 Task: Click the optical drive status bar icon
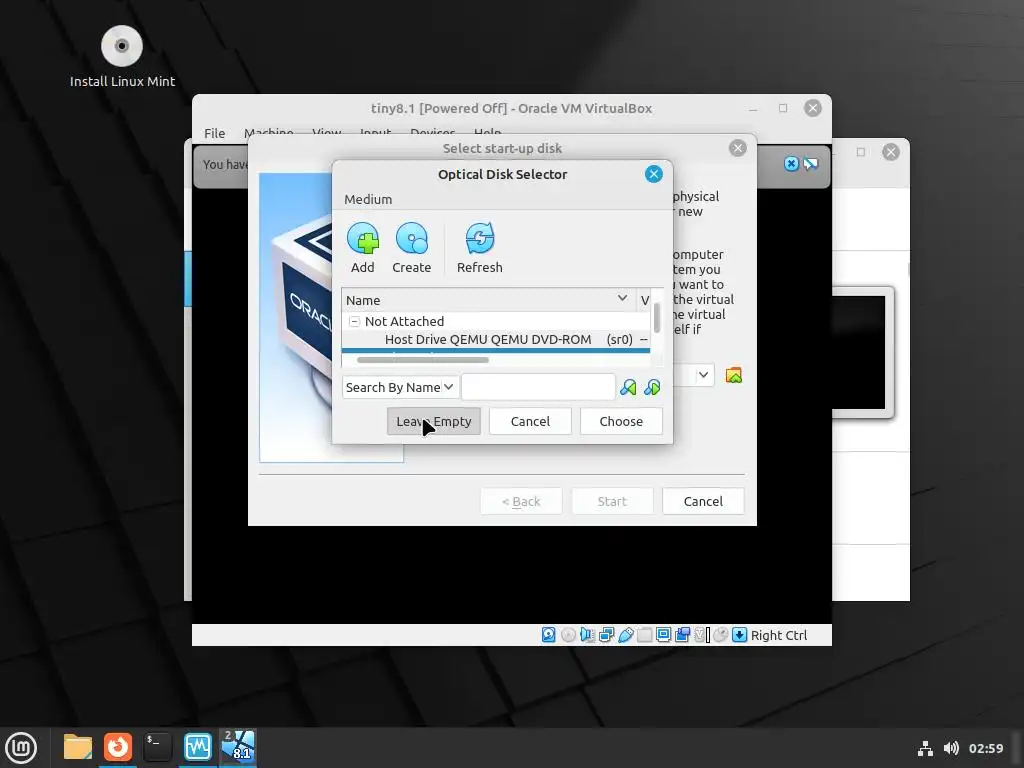click(568, 635)
